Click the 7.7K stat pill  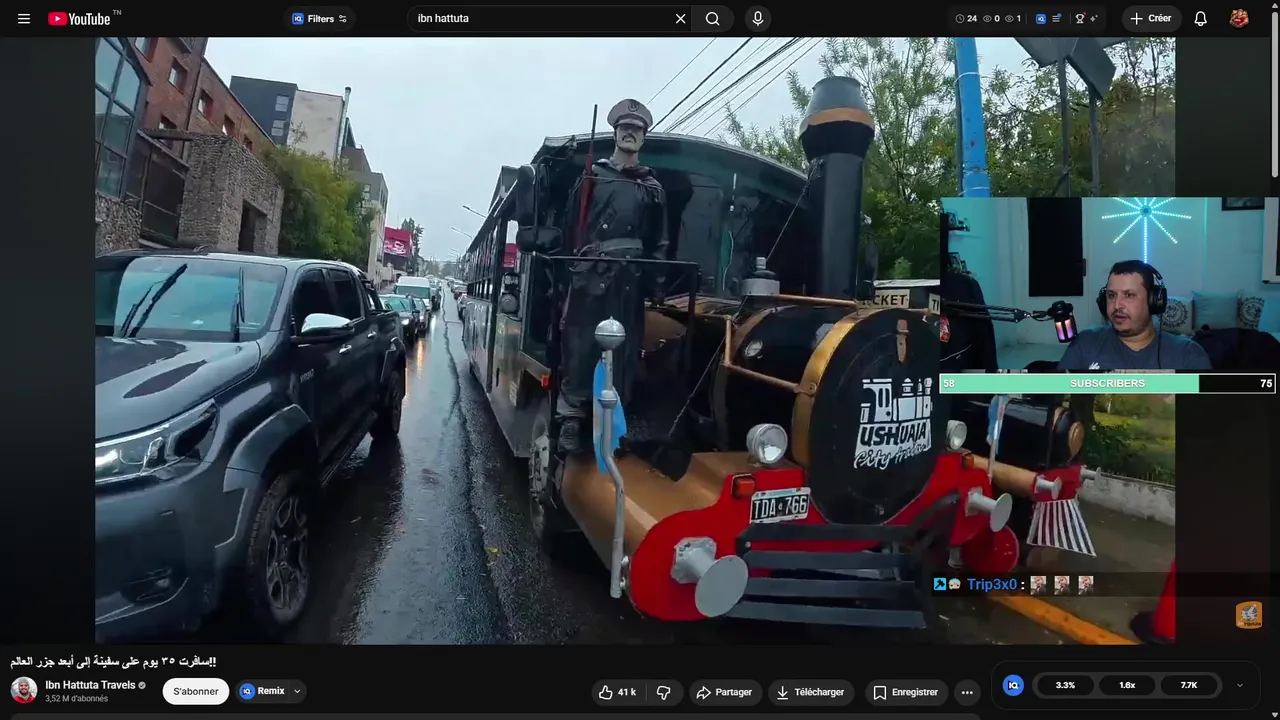(x=1189, y=685)
